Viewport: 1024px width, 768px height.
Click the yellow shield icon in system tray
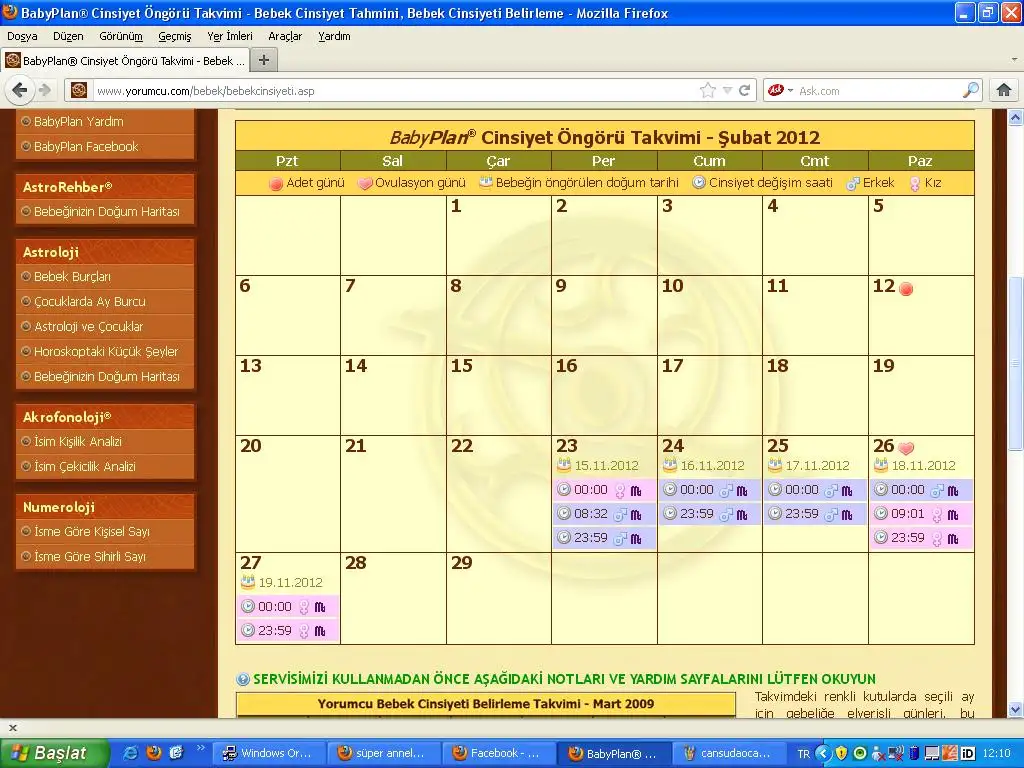click(841, 753)
